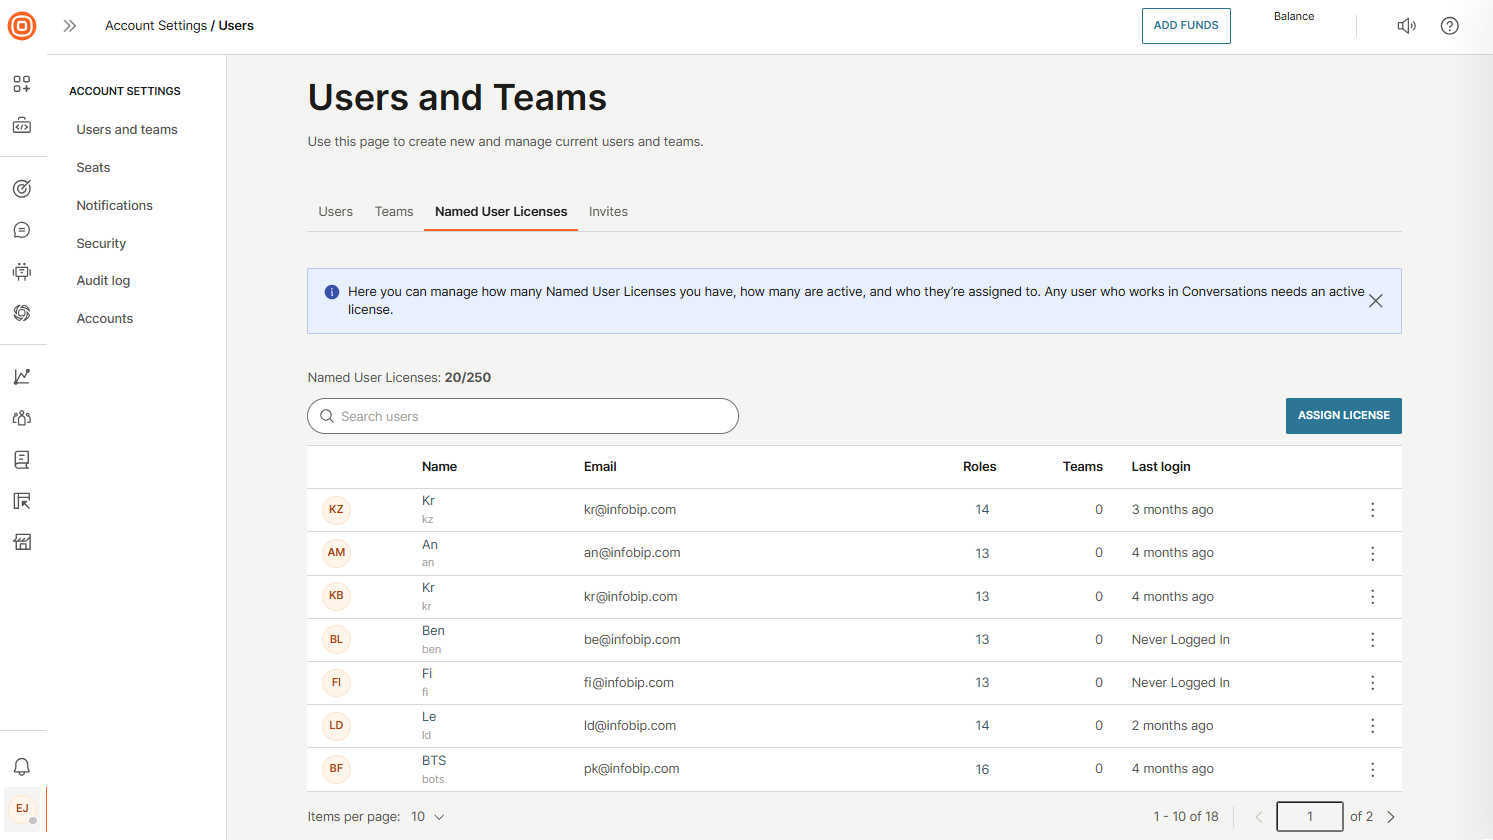Viewport: 1493px width, 840px height.
Task: Switch to the Teams tab
Action: (394, 212)
